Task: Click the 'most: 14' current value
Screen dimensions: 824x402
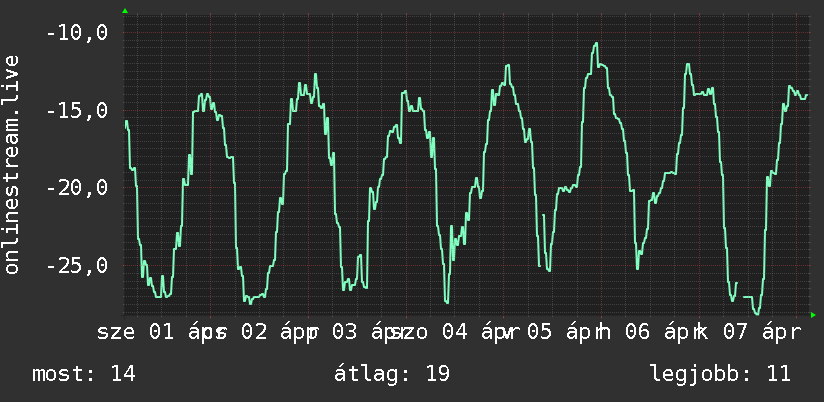Action: click(84, 374)
